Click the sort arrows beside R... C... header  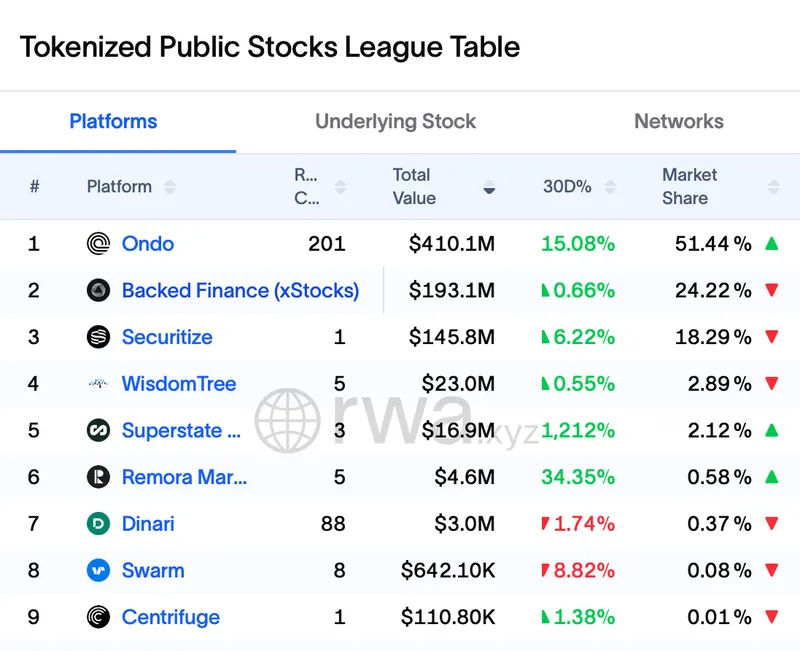339,187
